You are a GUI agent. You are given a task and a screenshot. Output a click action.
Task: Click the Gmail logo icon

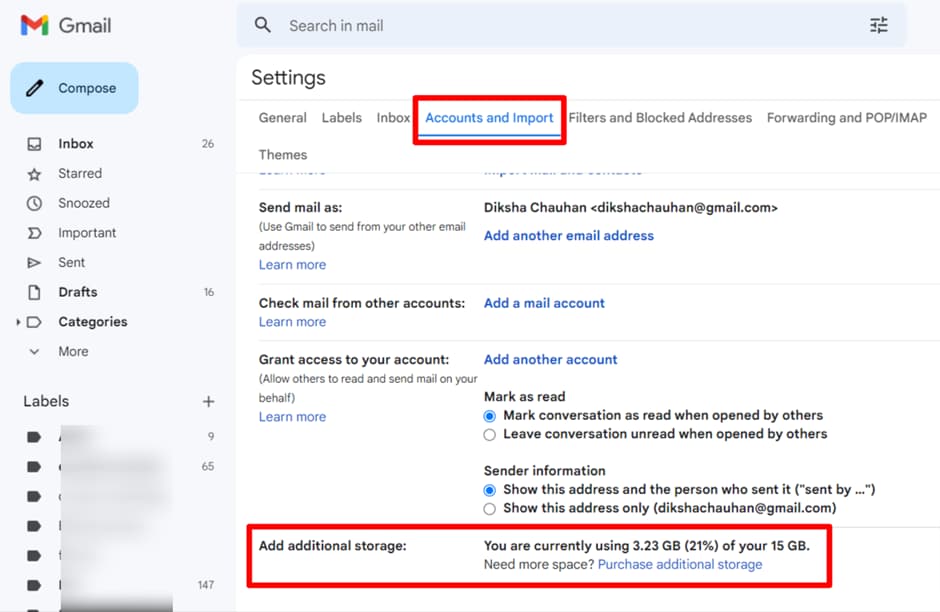(x=34, y=25)
